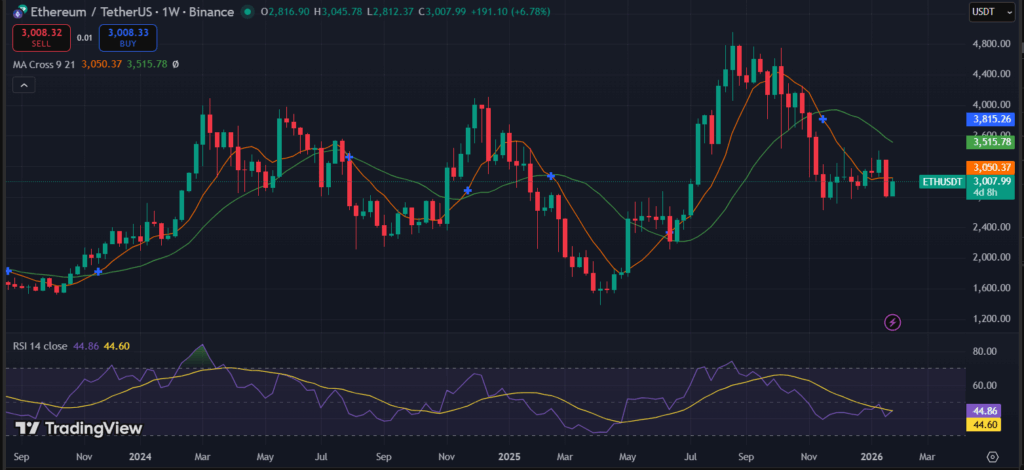1024x470 pixels.
Task: Click the ETHUSDT price label on price axis
Action: pyautogui.click(x=939, y=181)
